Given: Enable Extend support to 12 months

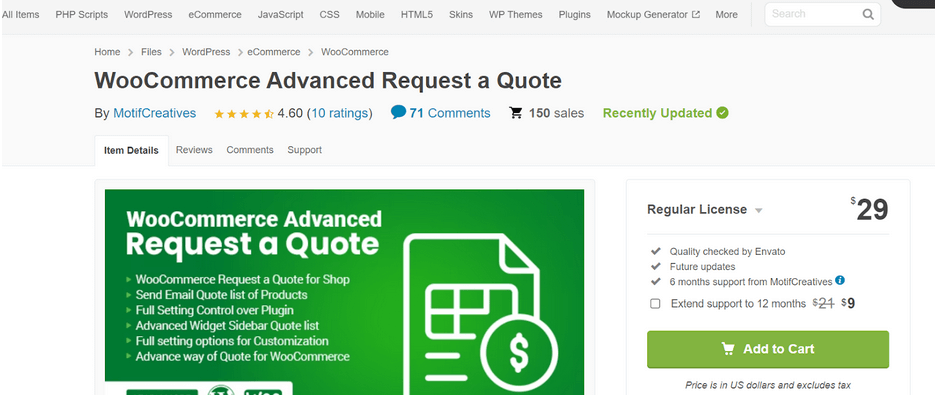Looking at the screenshot, I should pos(655,303).
